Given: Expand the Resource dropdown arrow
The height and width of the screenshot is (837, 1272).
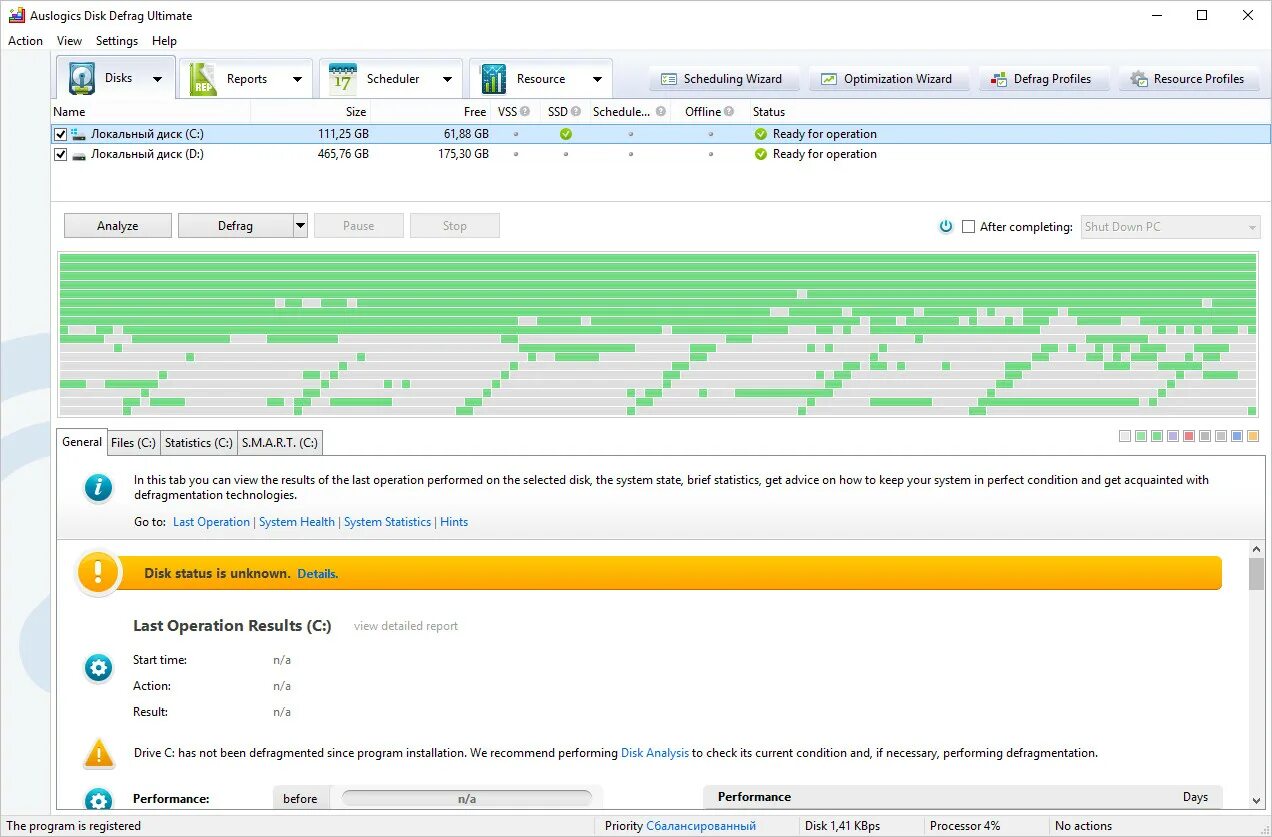Looking at the screenshot, I should [x=597, y=79].
